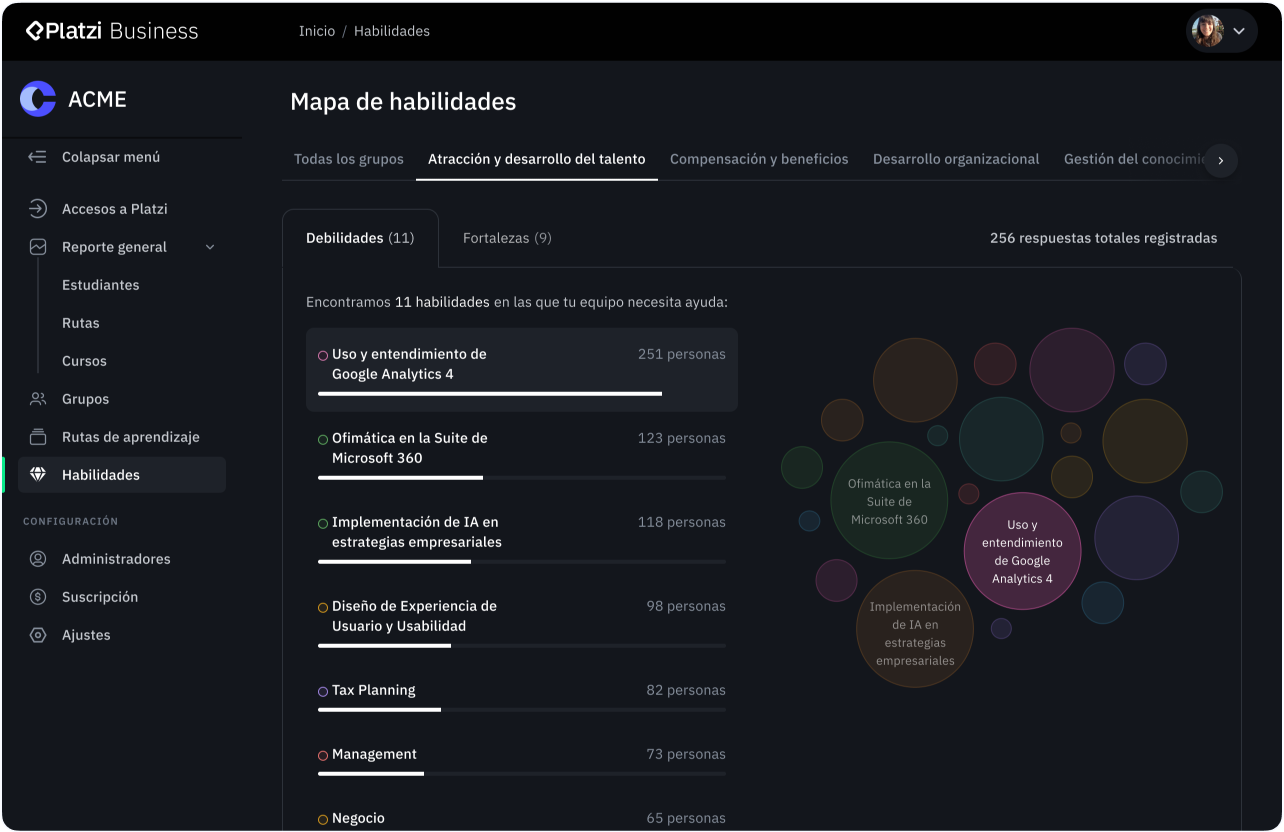Click the Grupos people icon
Image resolution: width=1284 pixels, height=832 pixels.
pos(38,399)
